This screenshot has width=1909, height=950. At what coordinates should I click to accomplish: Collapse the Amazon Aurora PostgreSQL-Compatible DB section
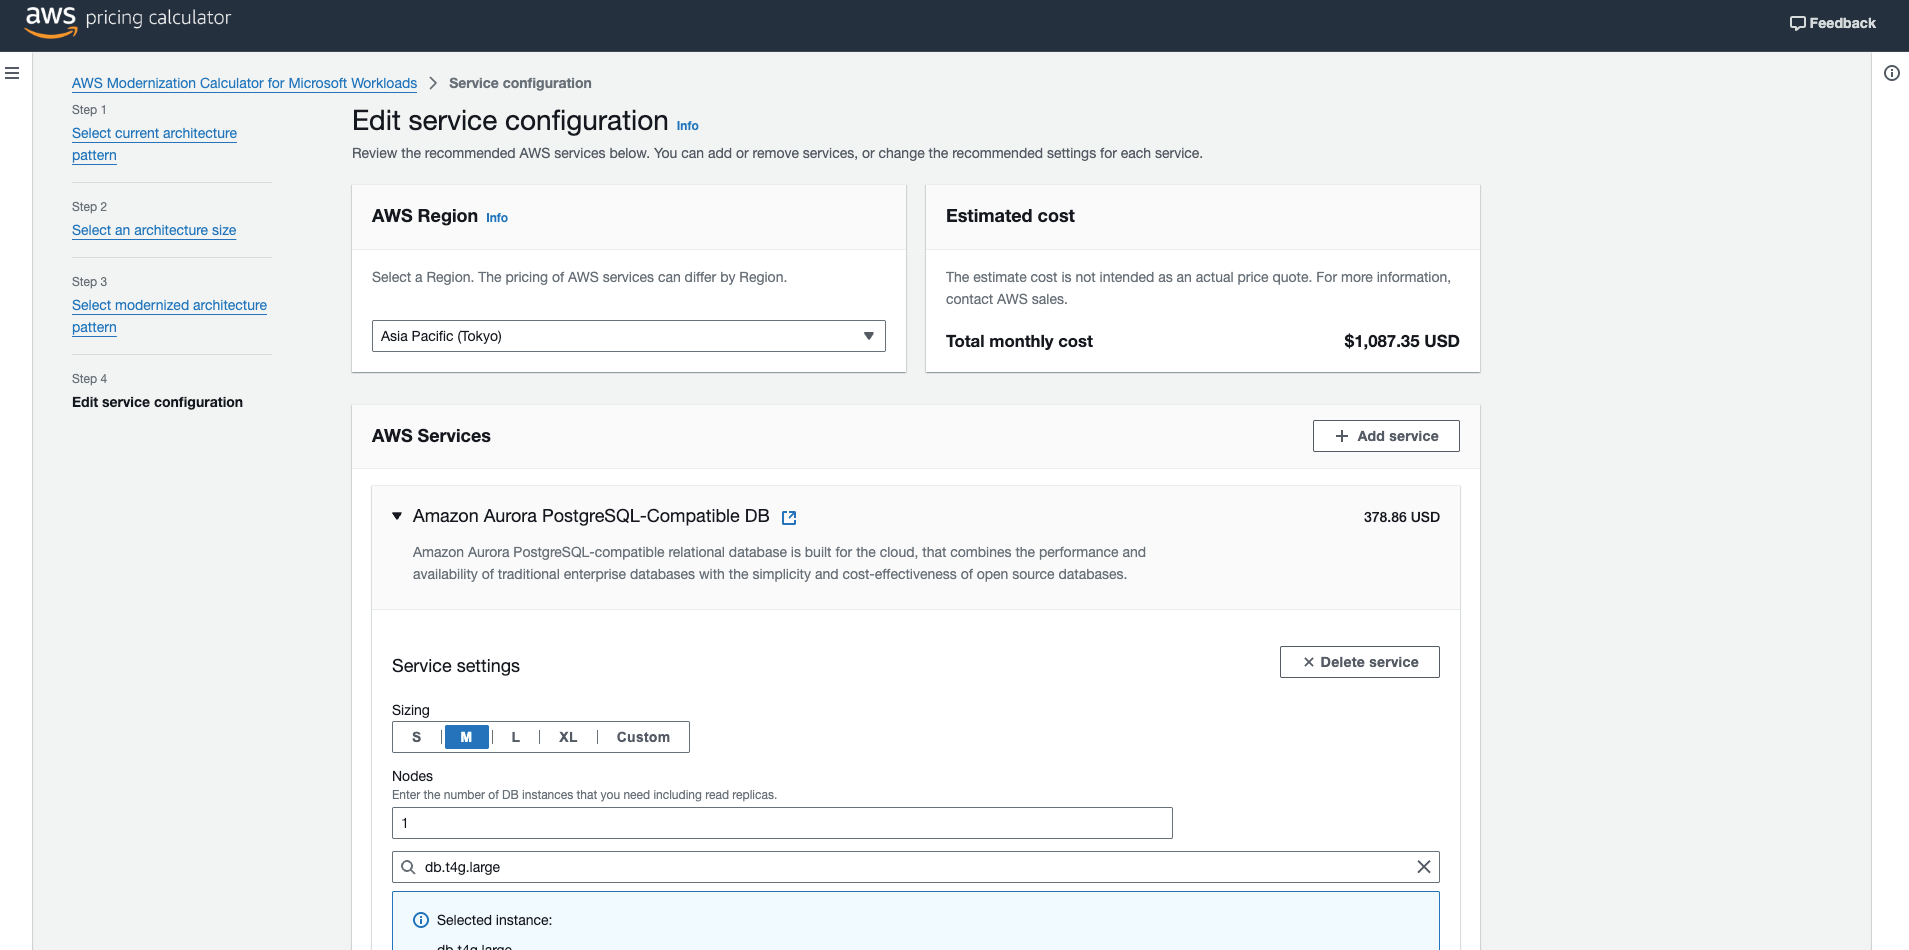[x=397, y=516]
